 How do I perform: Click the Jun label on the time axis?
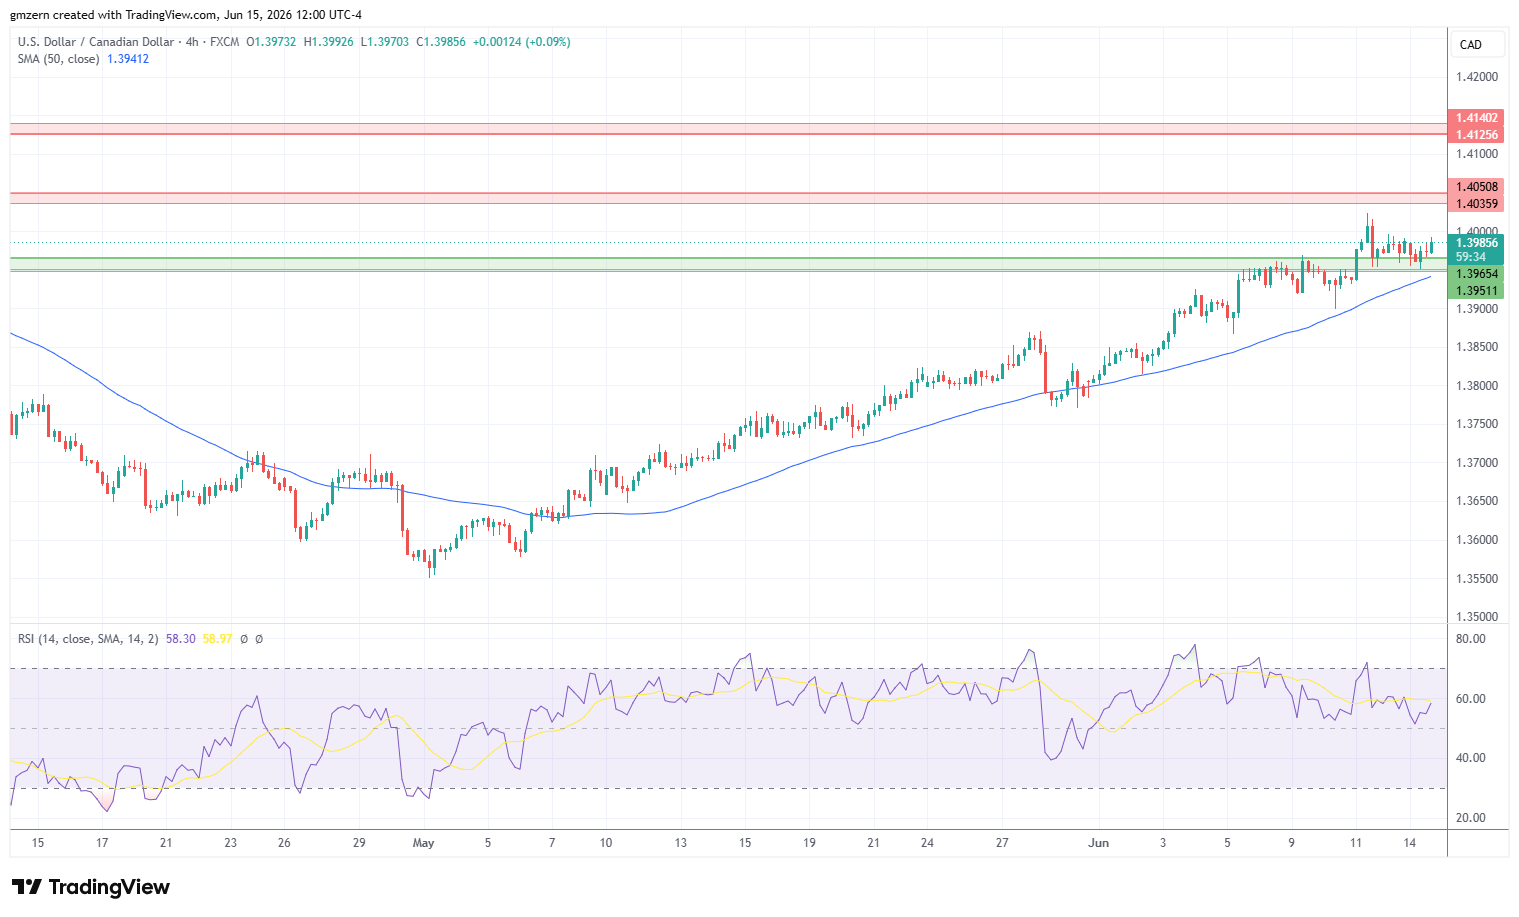pos(1099,843)
